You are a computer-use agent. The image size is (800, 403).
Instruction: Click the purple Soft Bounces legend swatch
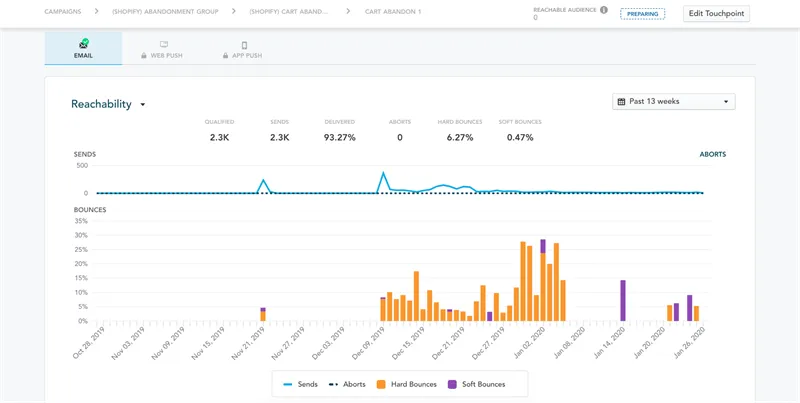click(452, 384)
